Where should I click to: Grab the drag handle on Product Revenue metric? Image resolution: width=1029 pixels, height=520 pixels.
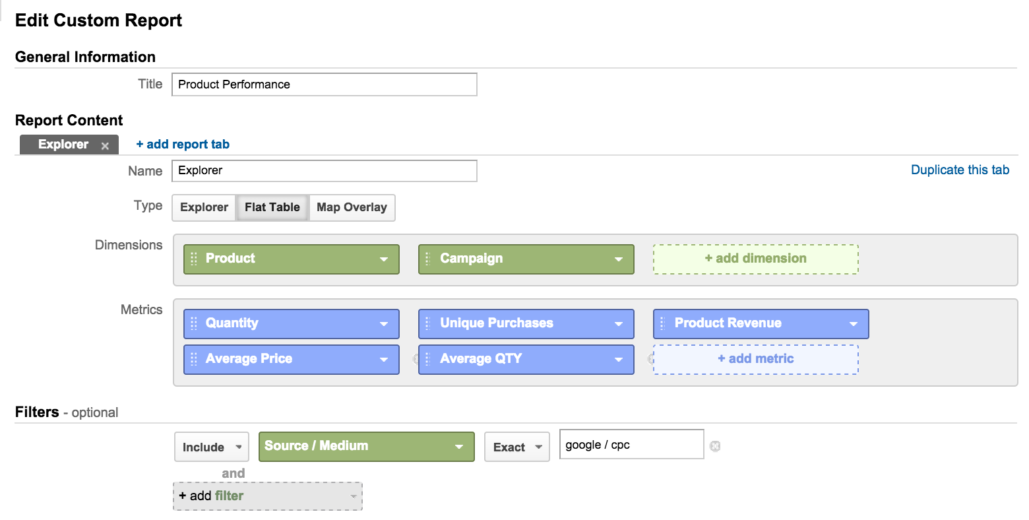tap(662, 323)
